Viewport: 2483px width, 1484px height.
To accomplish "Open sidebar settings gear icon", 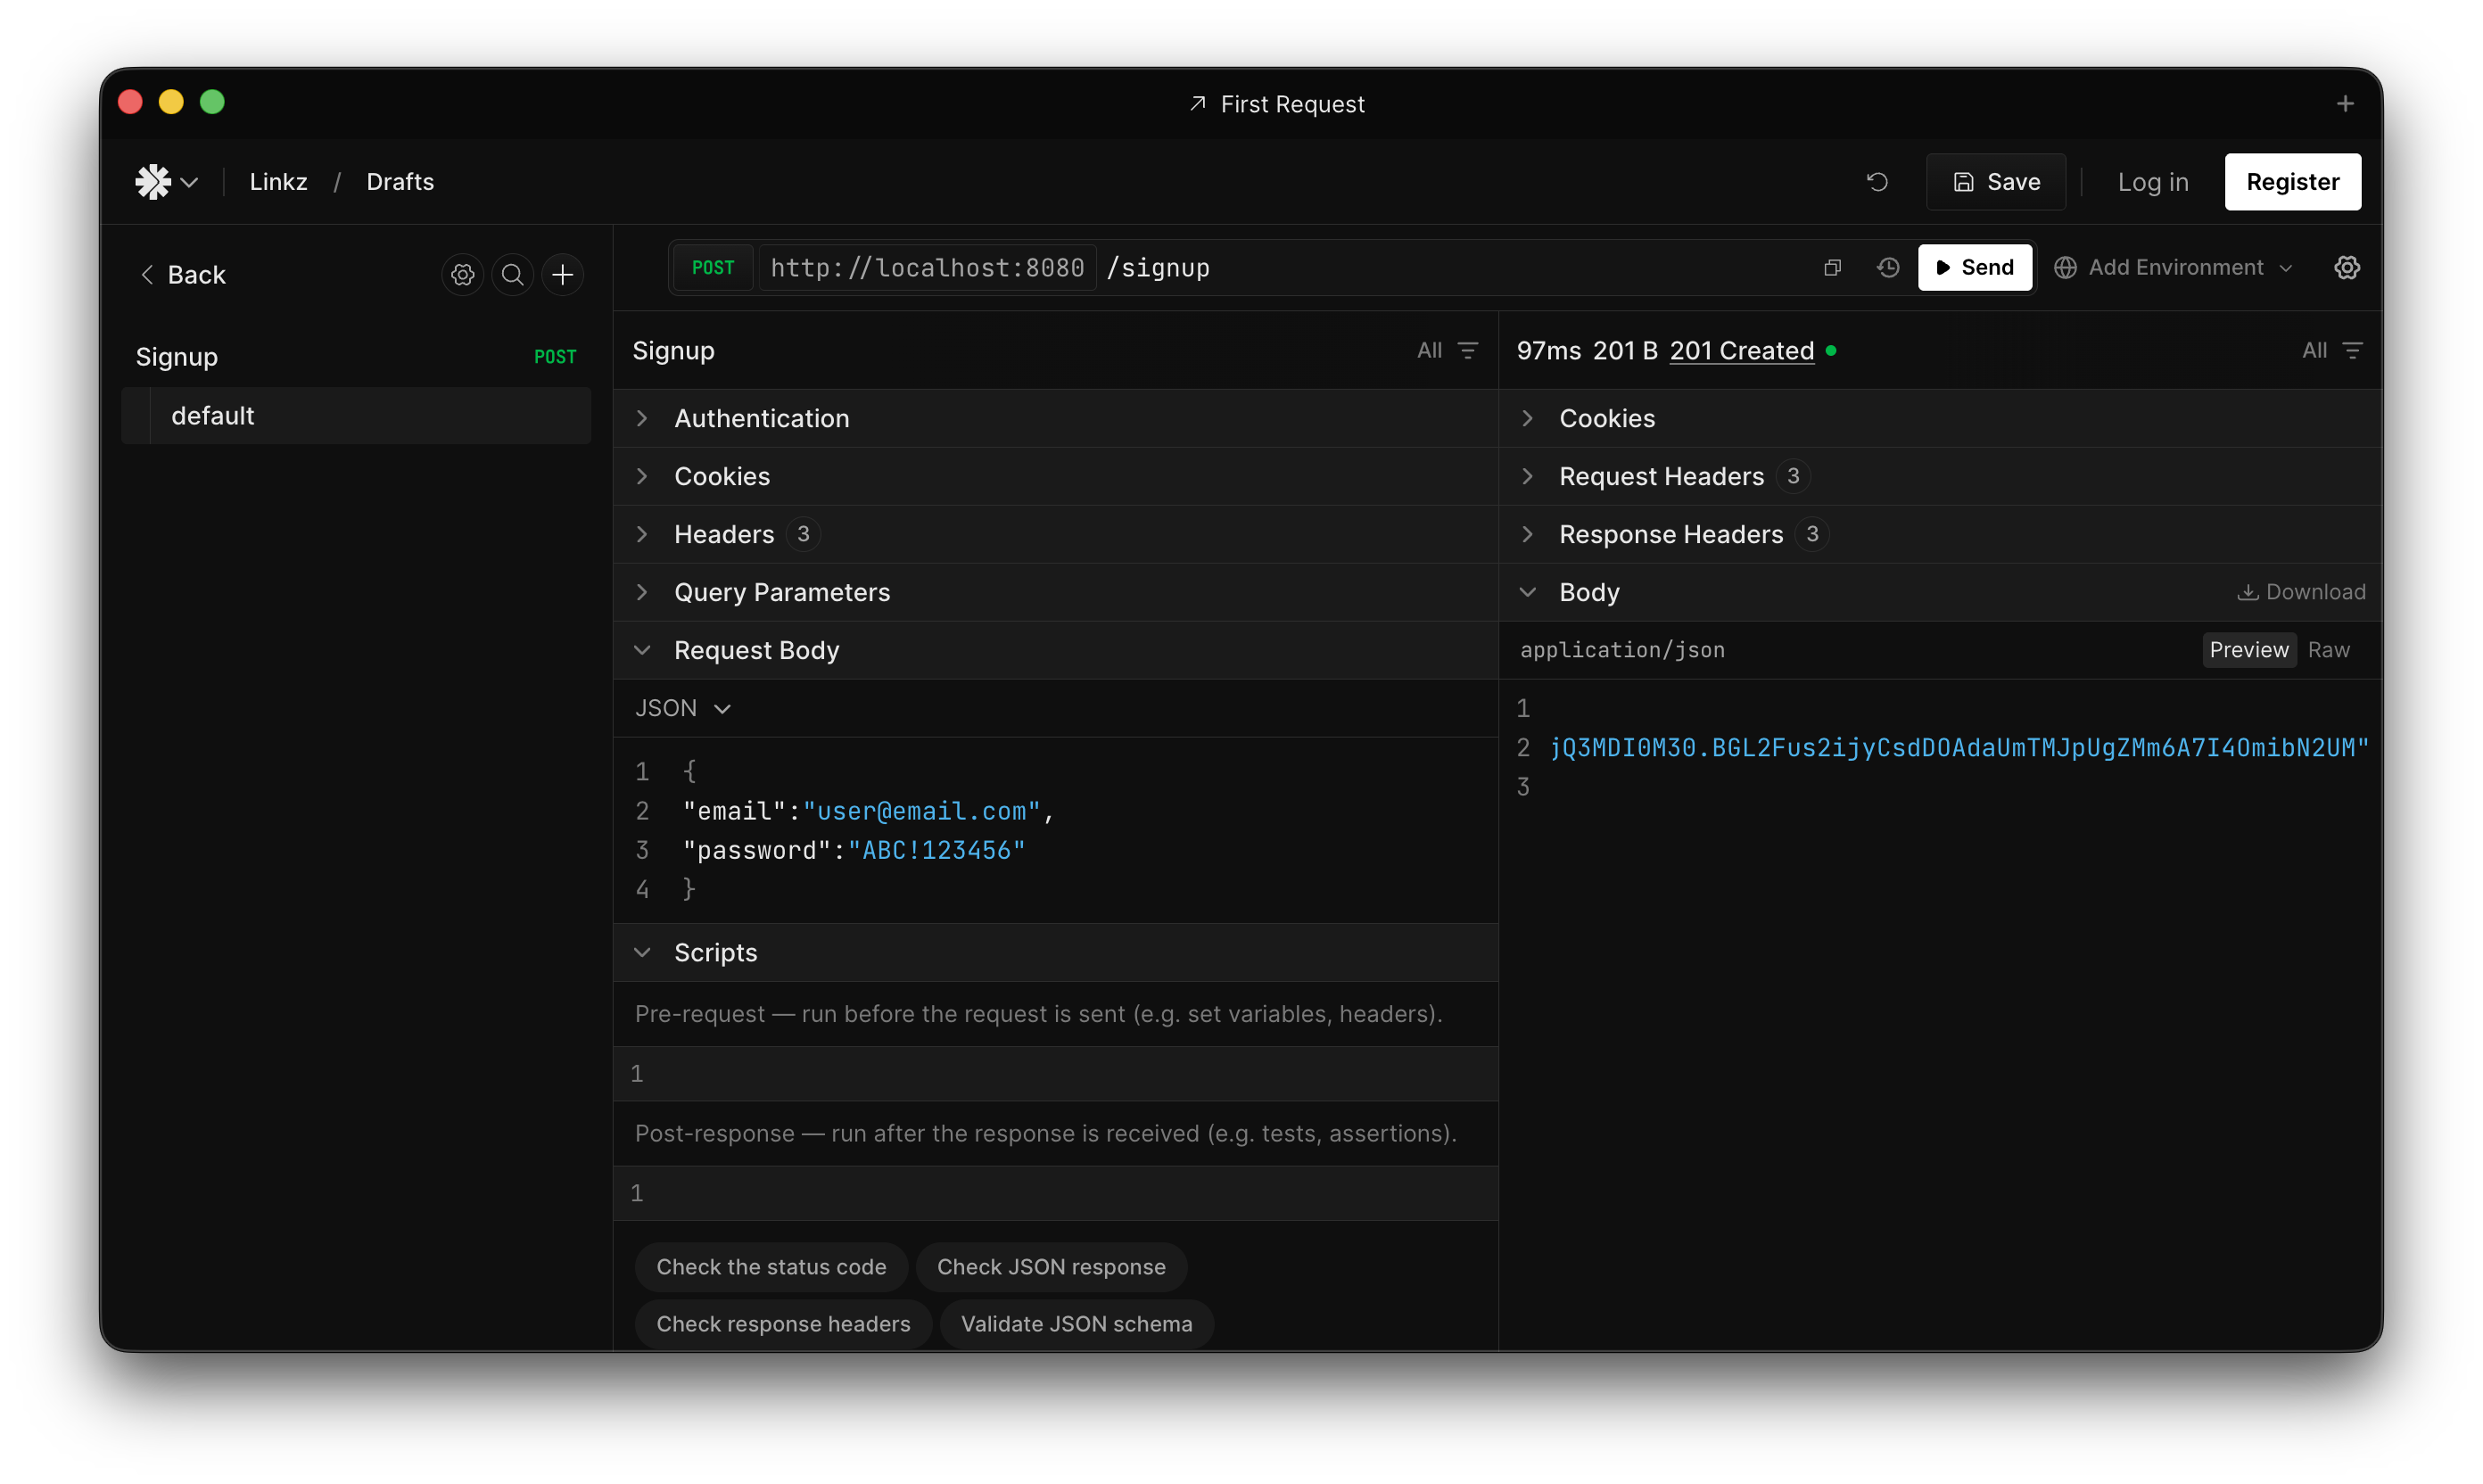I will tap(462, 275).
